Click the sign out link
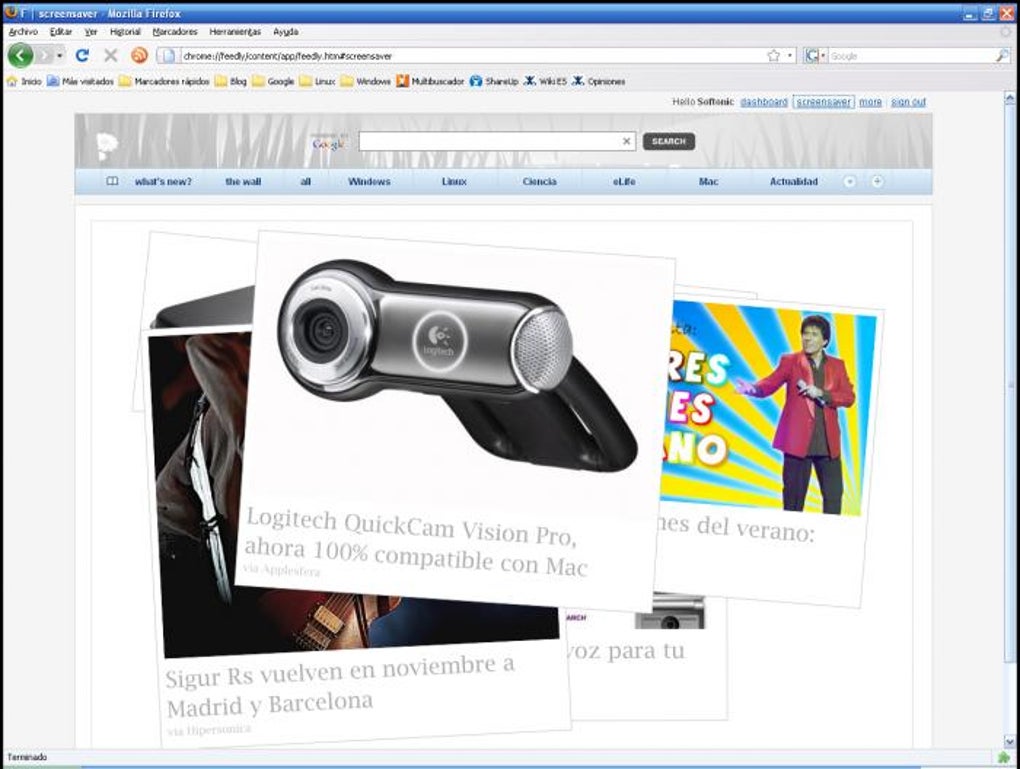The width and height of the screenshot is (1020, 769). tap(908, 102)
